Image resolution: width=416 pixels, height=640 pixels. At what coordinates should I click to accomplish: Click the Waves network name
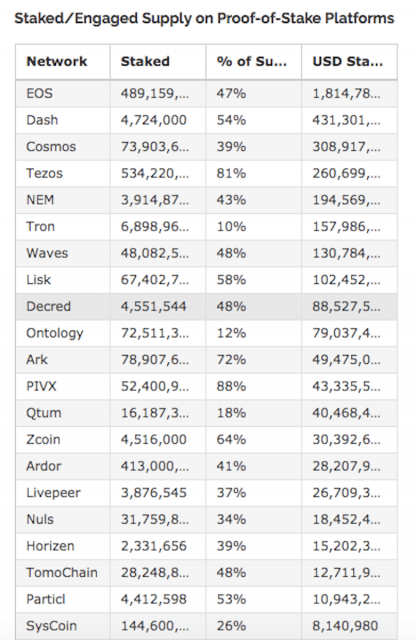click(x=47, y=253)
